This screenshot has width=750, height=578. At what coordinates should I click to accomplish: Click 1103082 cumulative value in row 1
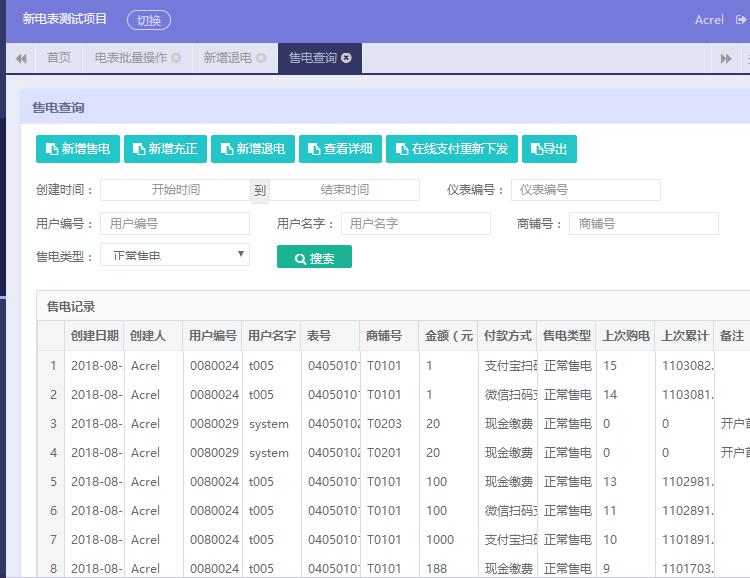(687, 366)
